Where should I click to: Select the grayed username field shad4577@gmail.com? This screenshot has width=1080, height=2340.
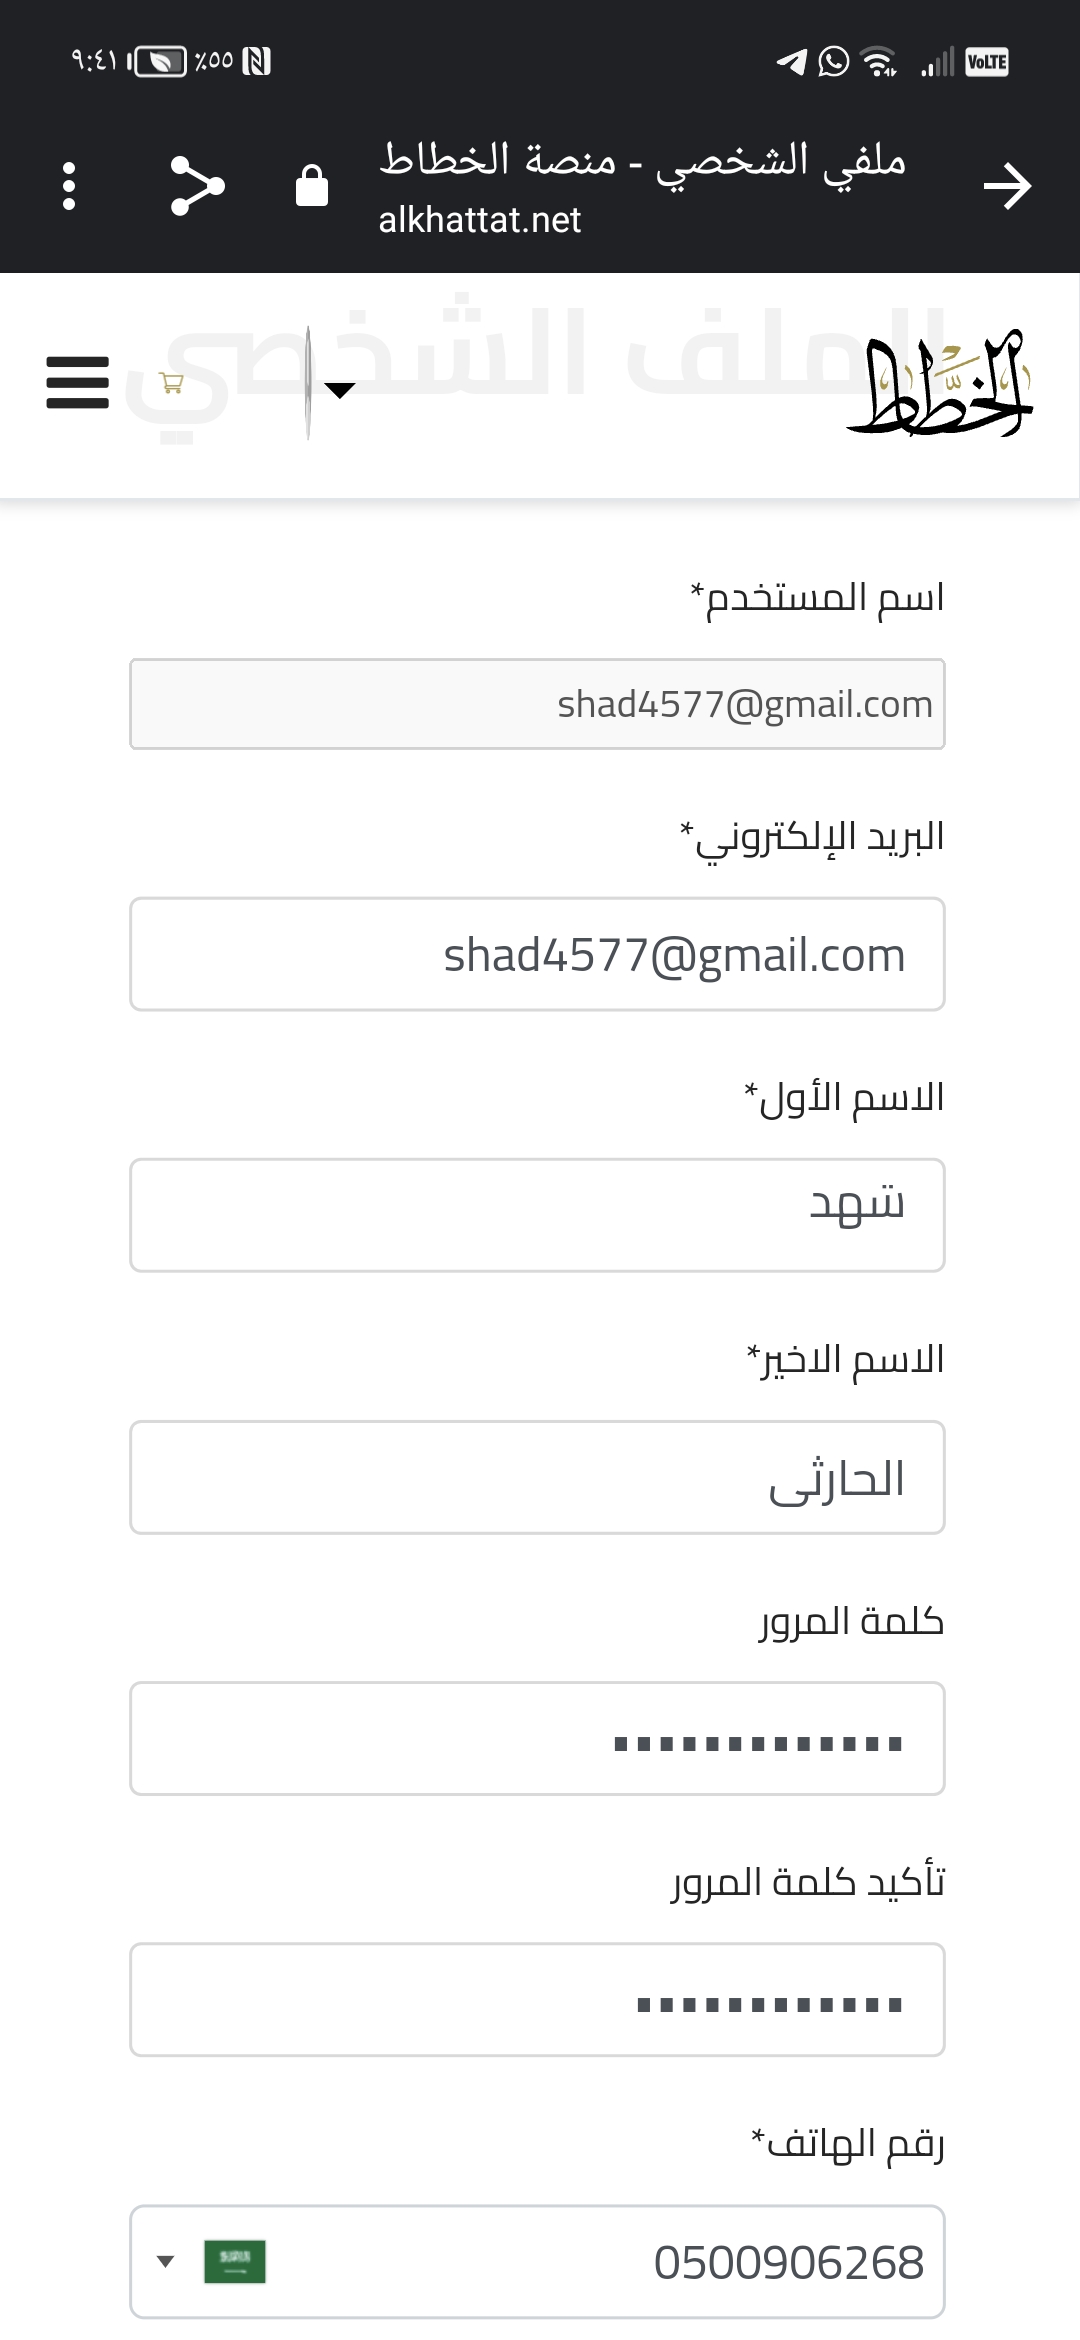click(x=537, y=704)
